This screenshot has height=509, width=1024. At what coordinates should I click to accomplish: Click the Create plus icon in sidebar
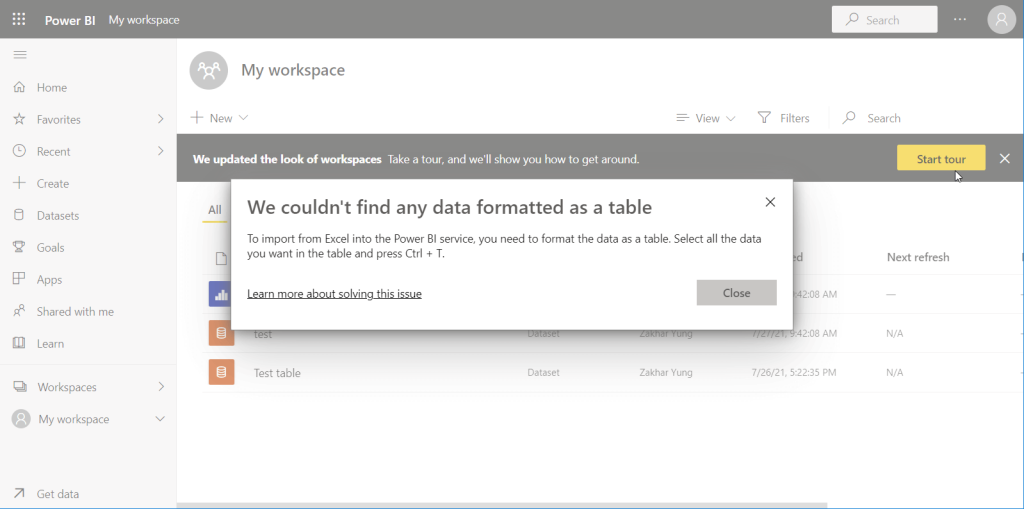(x=20, y=183)
